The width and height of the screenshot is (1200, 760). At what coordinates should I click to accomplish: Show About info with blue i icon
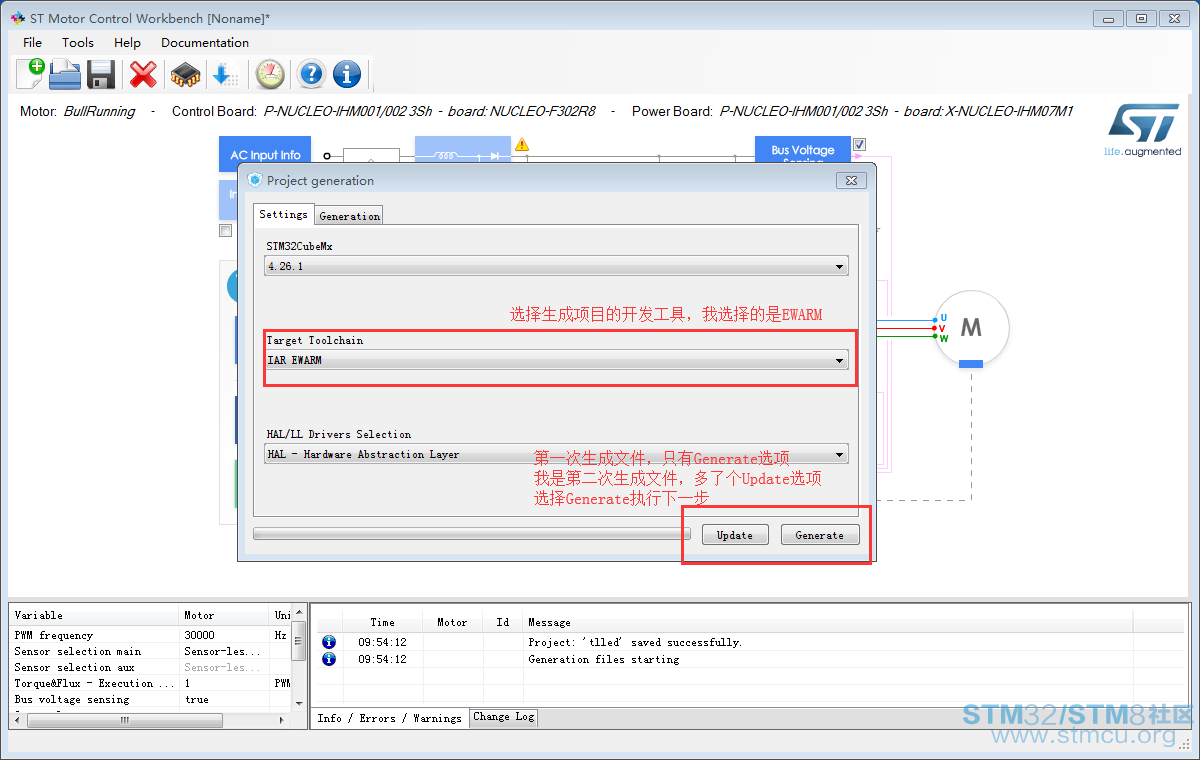click(x=347, y=74)
